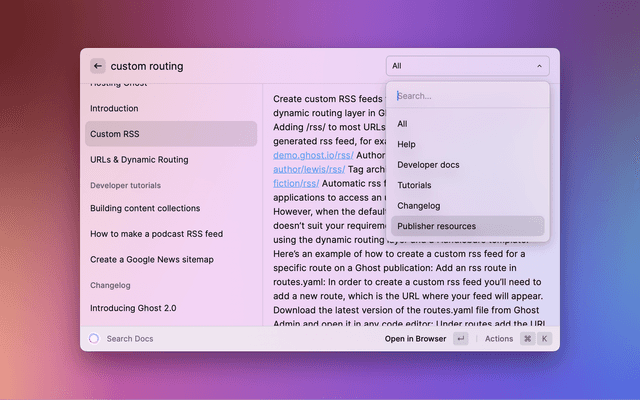This screenshot has width=640, height=400.
Task: Click the Command key icon
Action: click(527, 339)
